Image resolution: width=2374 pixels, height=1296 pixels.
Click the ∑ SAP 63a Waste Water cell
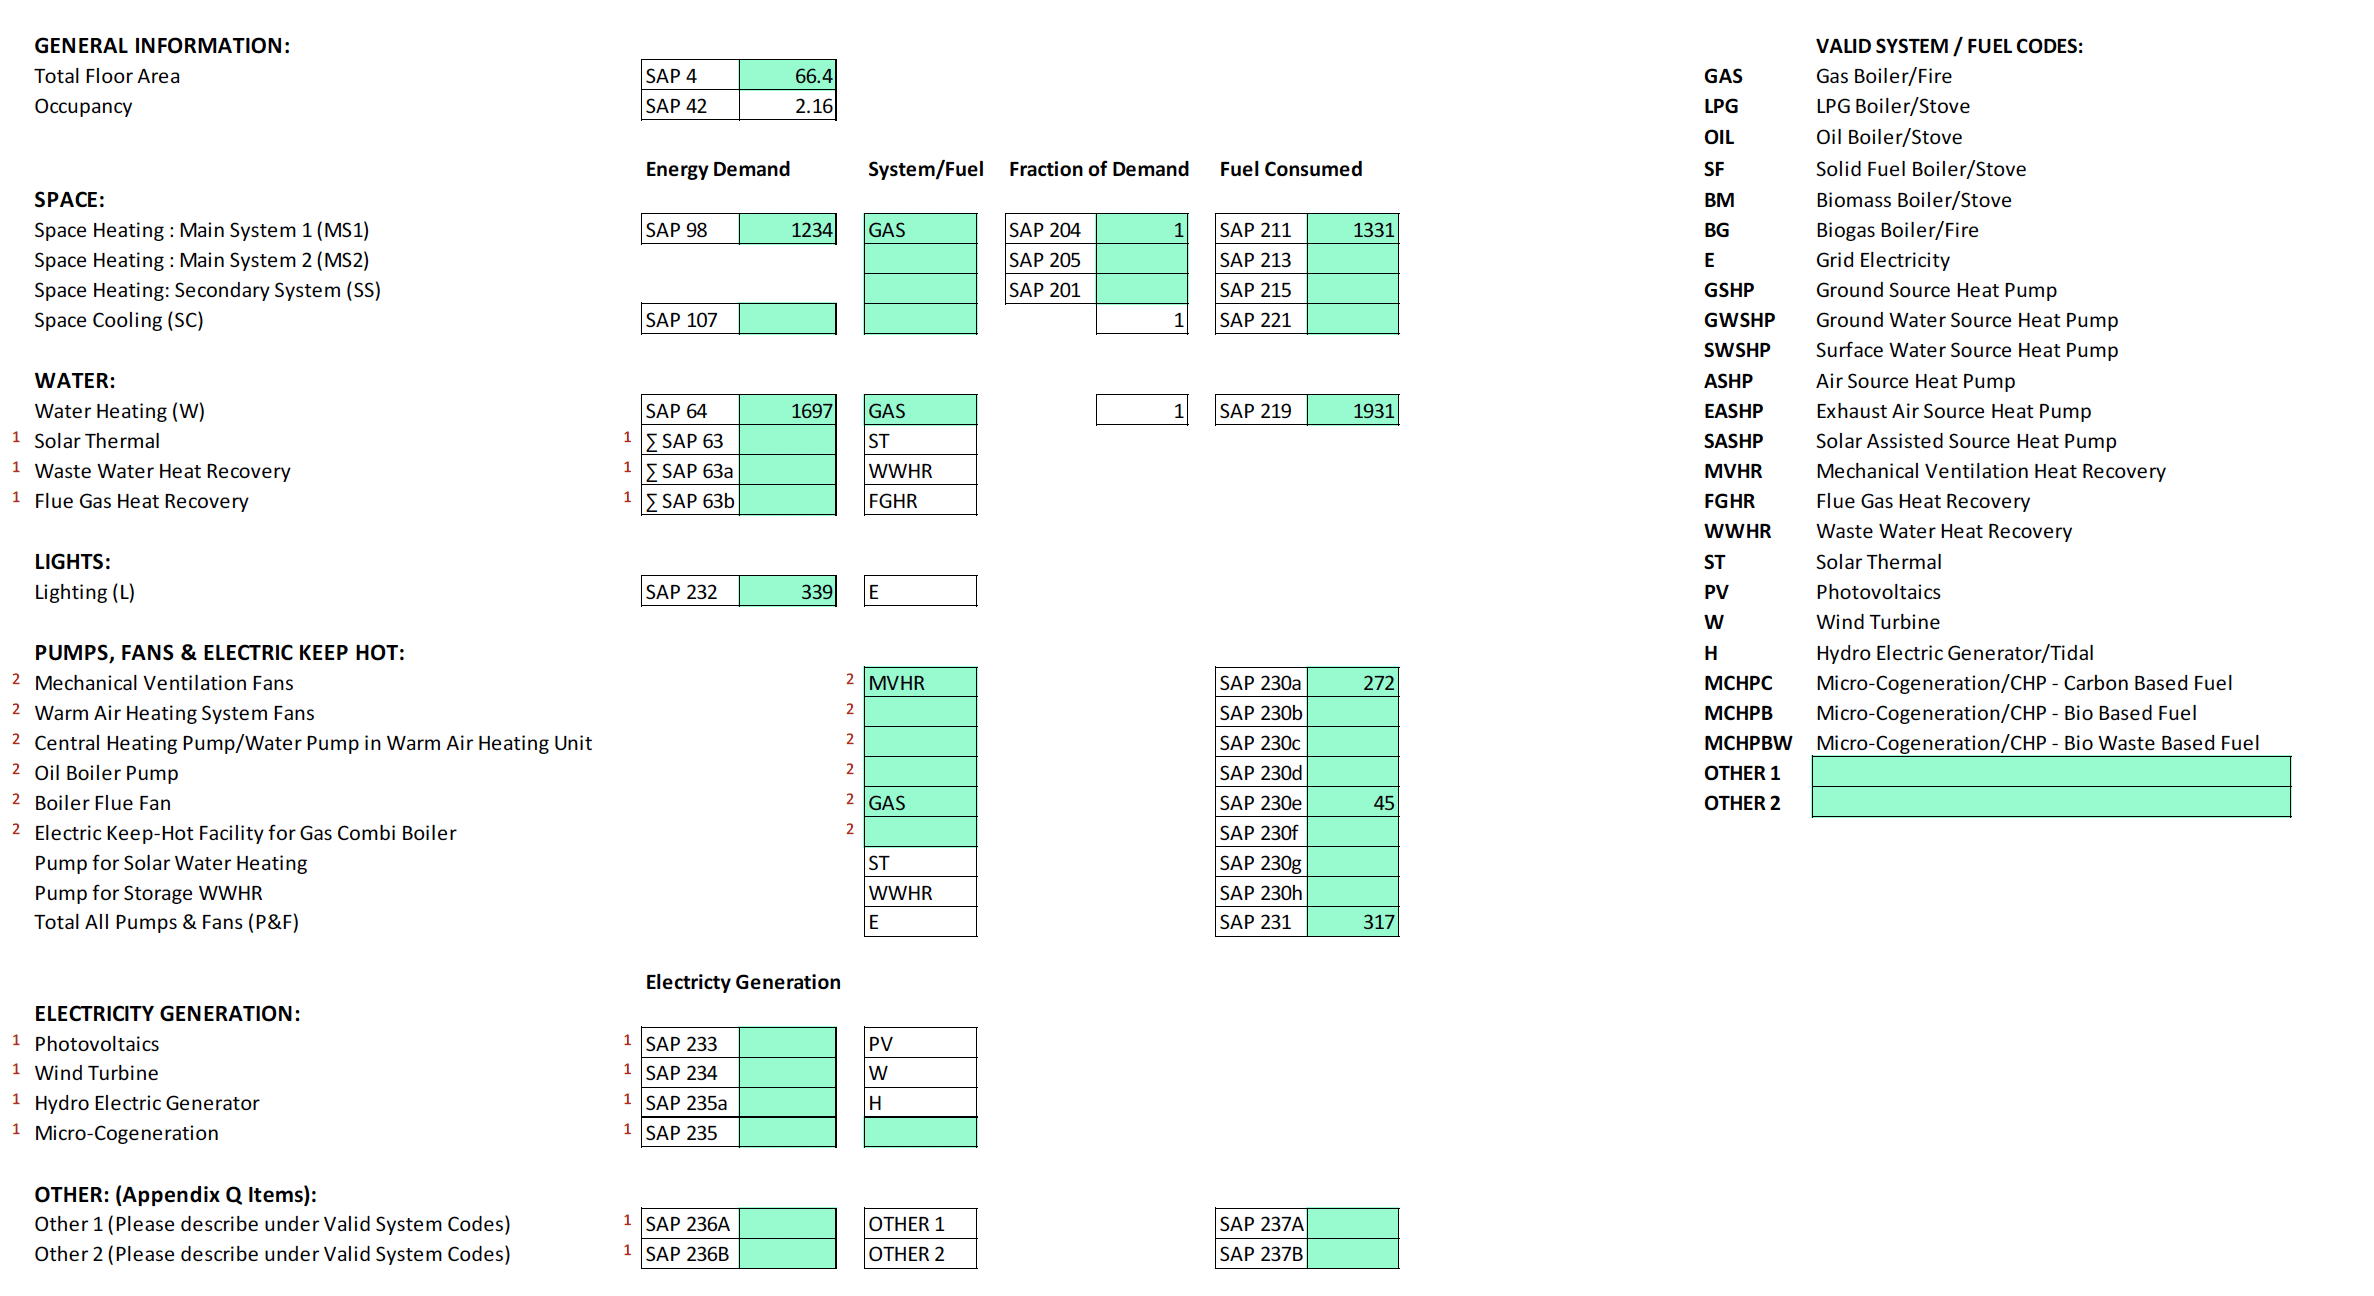pyautogui.click(x=787, y=471)
